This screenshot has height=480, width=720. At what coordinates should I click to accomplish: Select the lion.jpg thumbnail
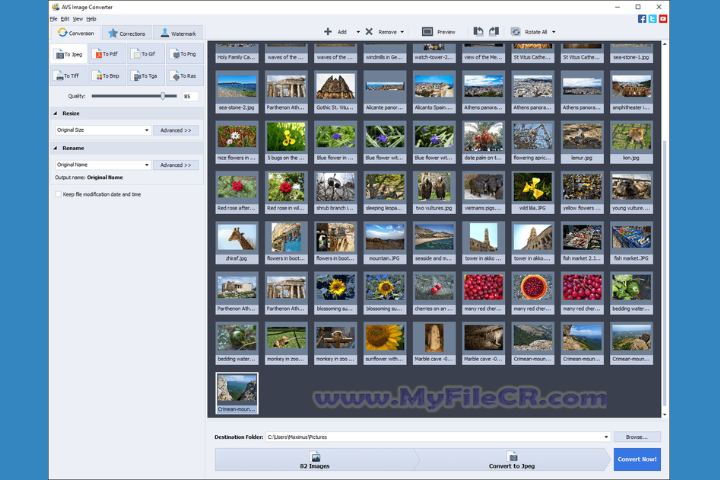(x=631, y=142)
